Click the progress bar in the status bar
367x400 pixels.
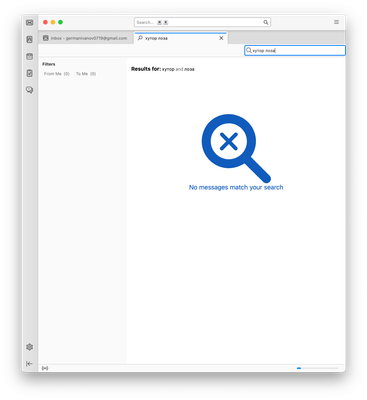coord(317,368)
